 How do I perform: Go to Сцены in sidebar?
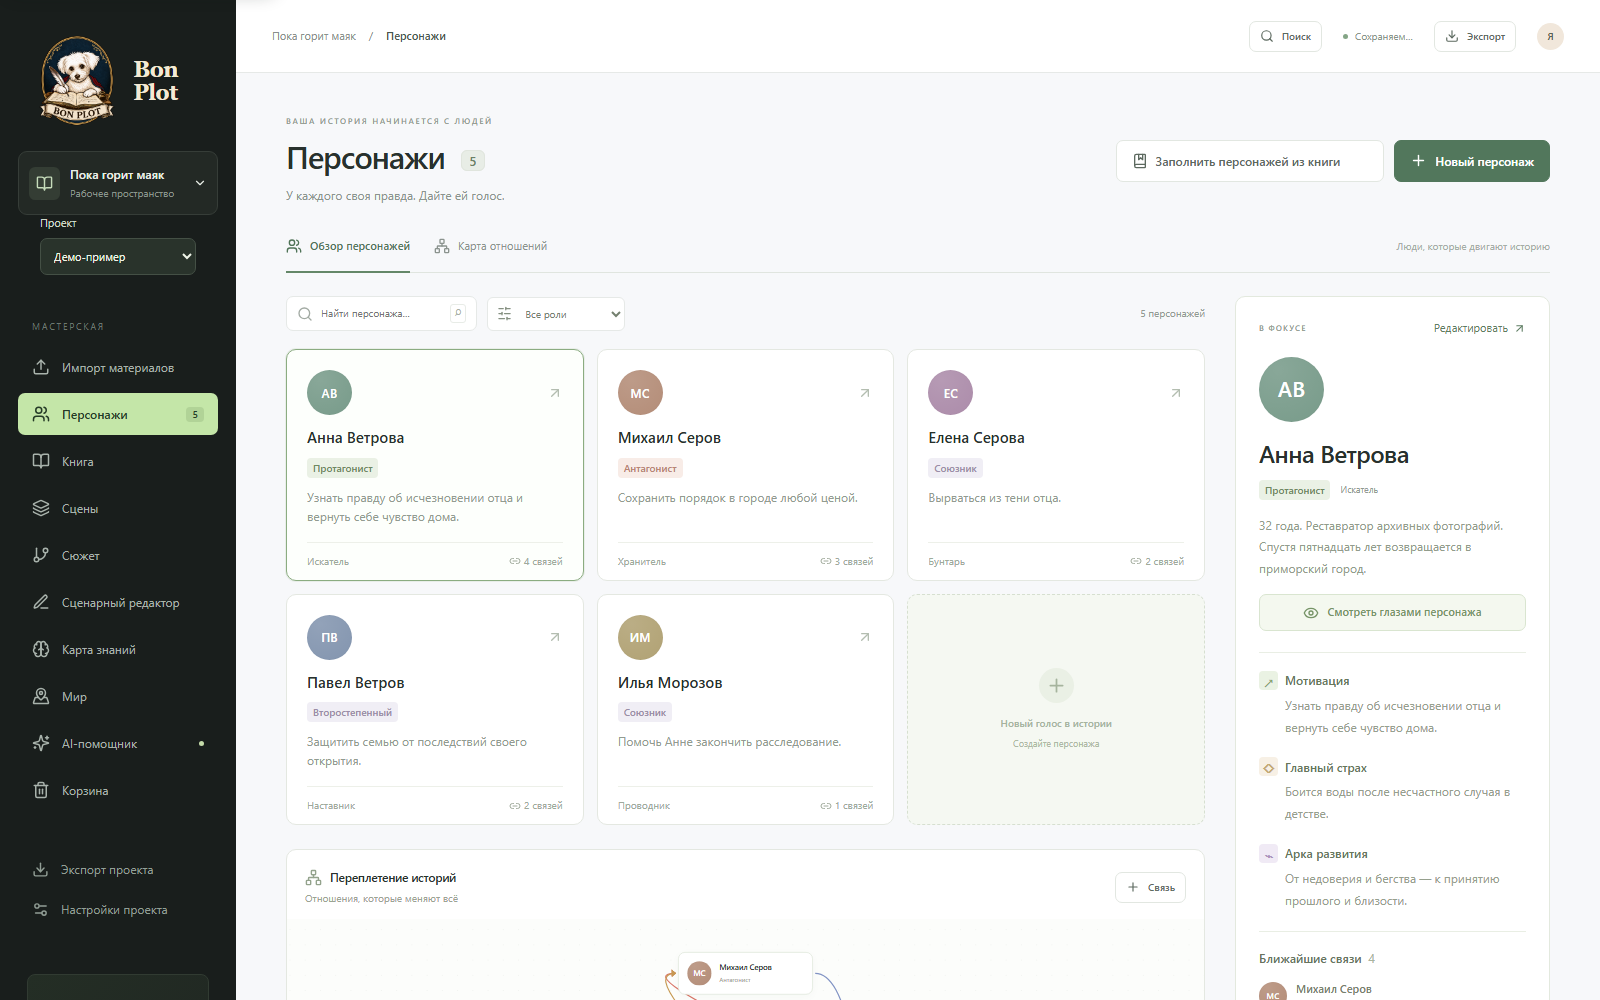tap(118, 508)
